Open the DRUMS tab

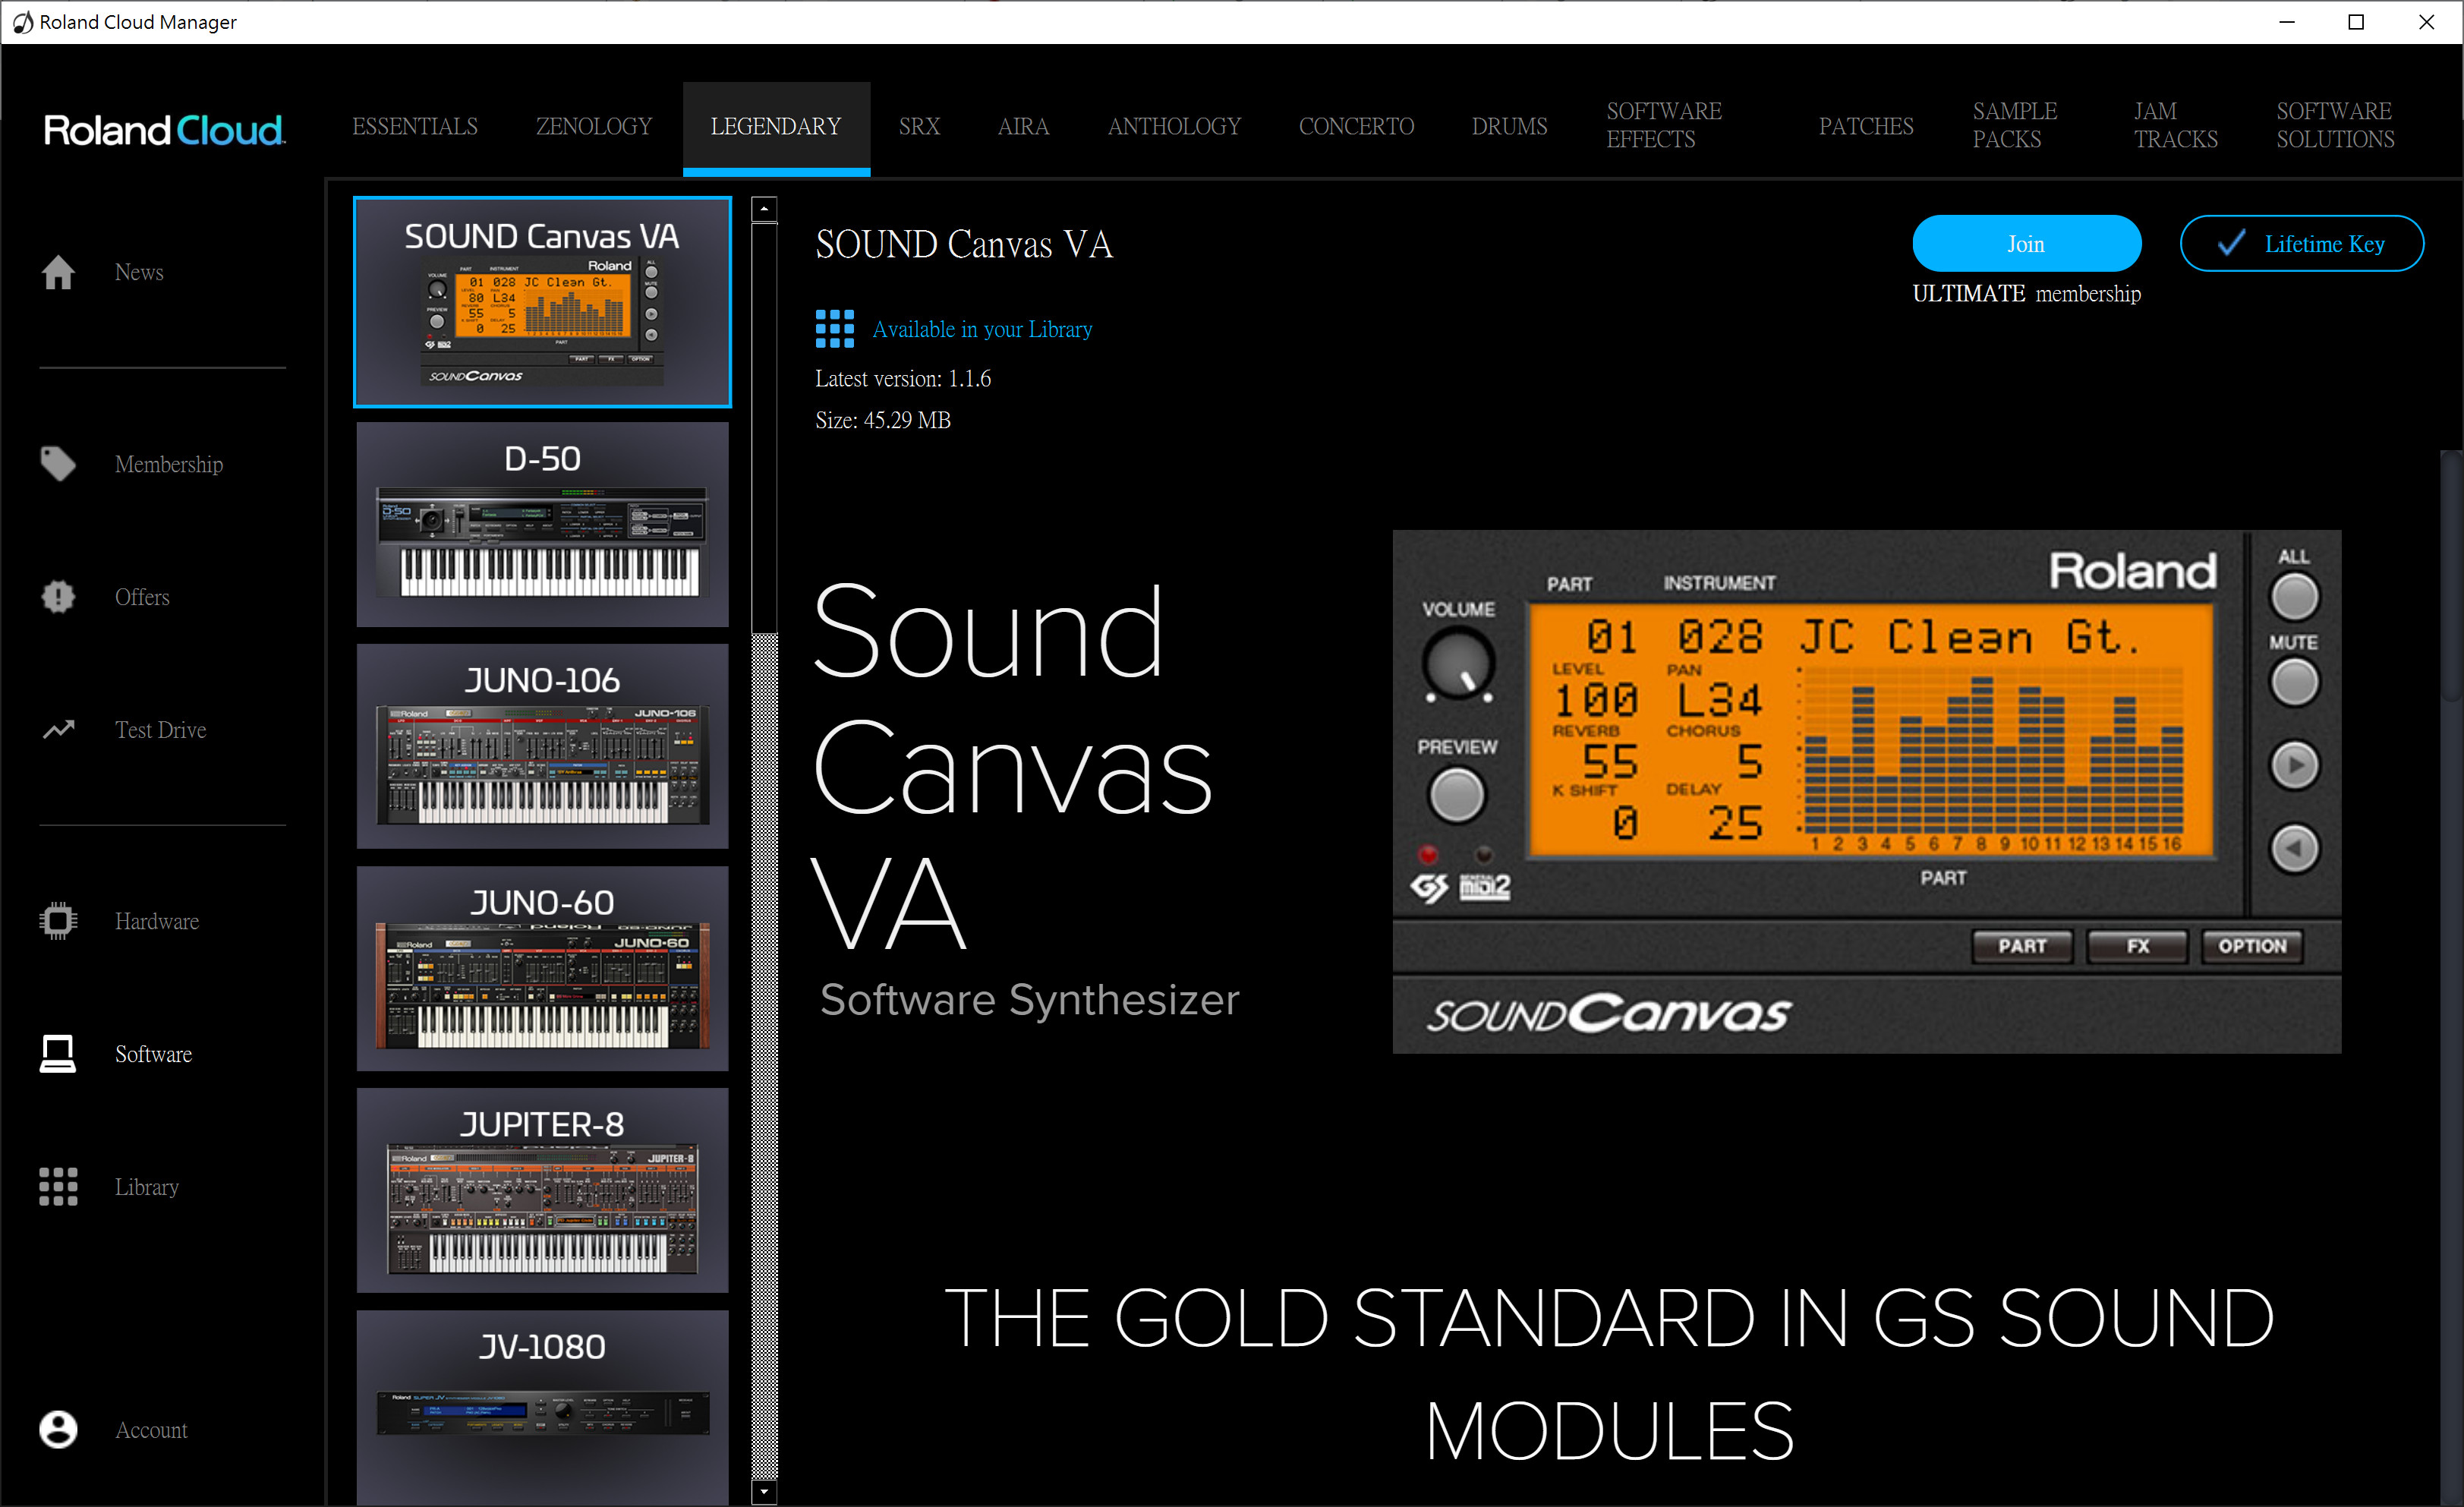pos(1509,126)
